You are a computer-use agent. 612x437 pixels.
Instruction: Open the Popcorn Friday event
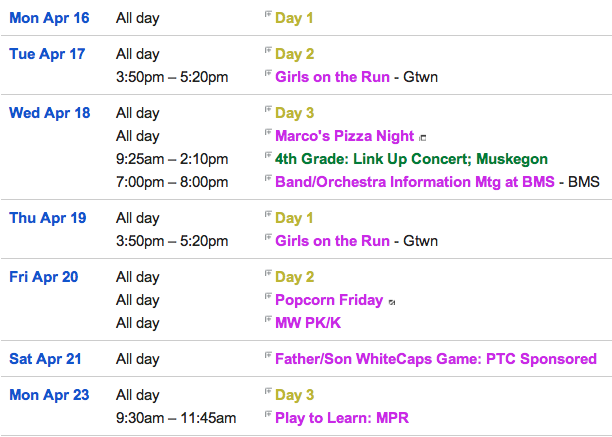click(x=329, y=300)
